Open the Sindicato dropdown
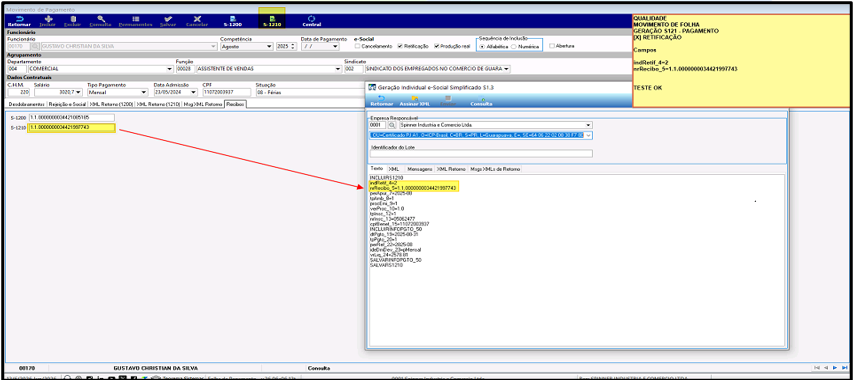 507,69
